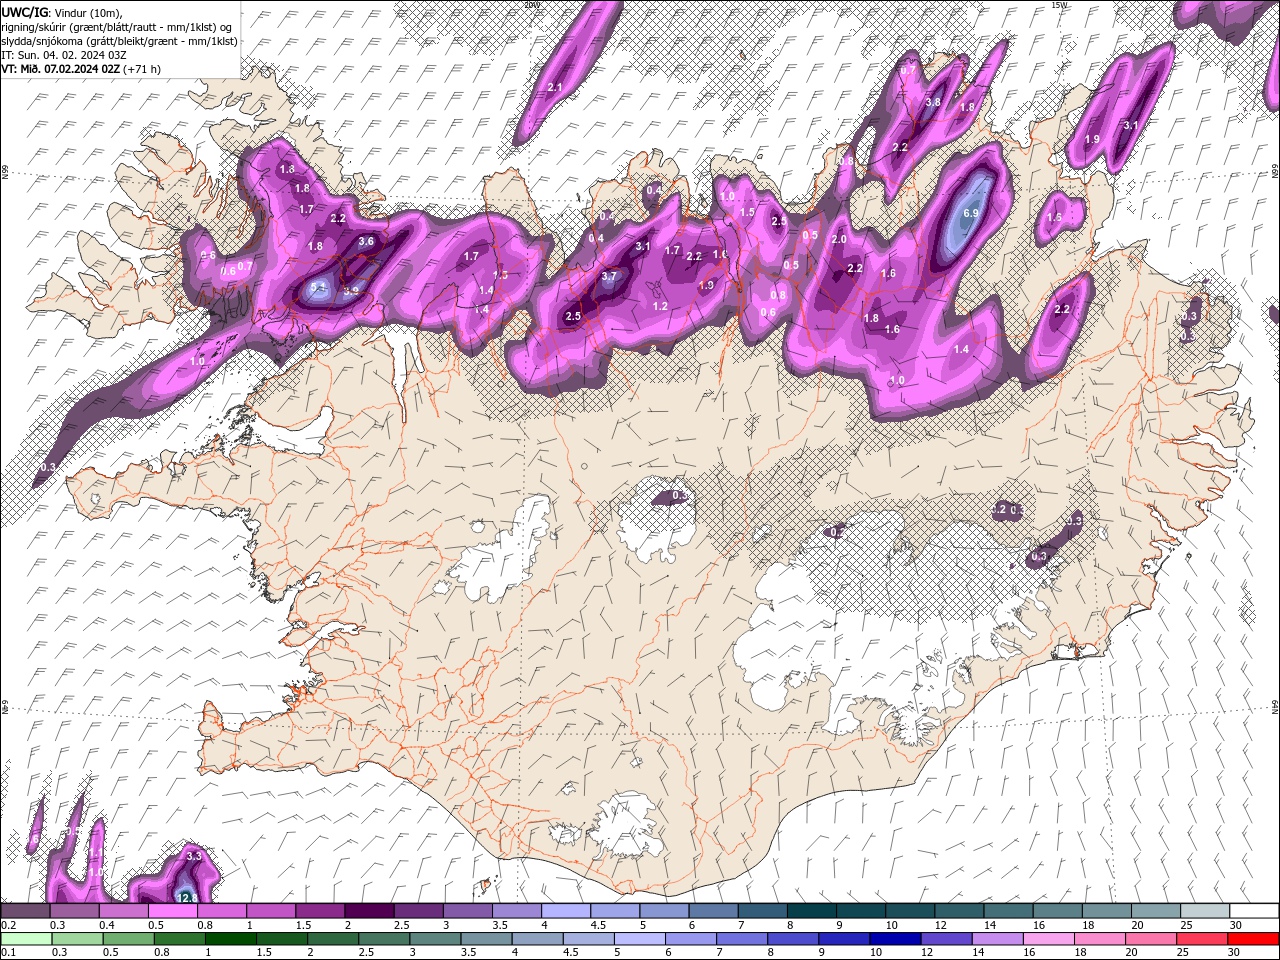Click the violet 12–14 rain legend swatch
The width and height of the screenshot is (1280, 960).
947,939
